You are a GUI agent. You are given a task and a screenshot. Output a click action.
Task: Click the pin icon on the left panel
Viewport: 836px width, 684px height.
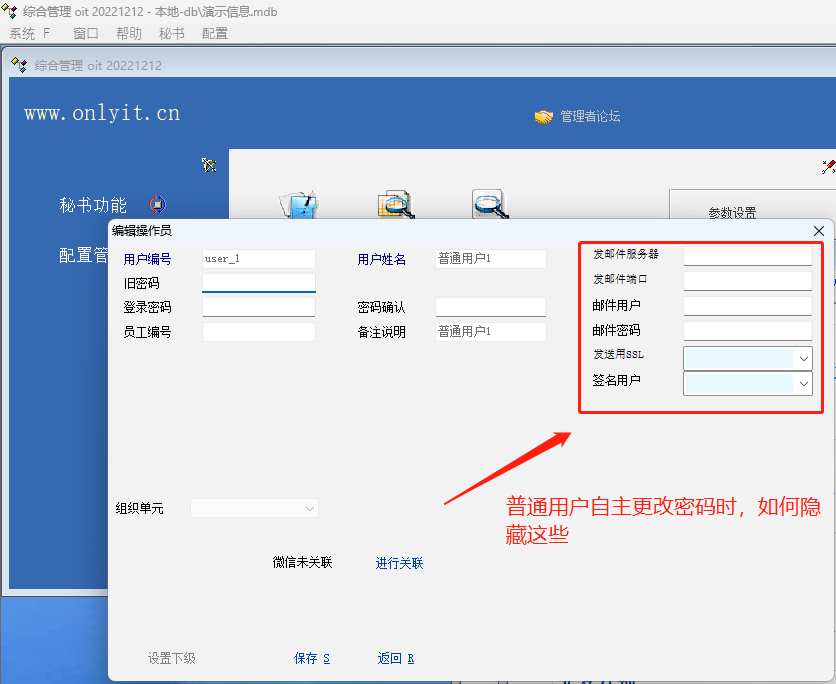tap(208, 165)
